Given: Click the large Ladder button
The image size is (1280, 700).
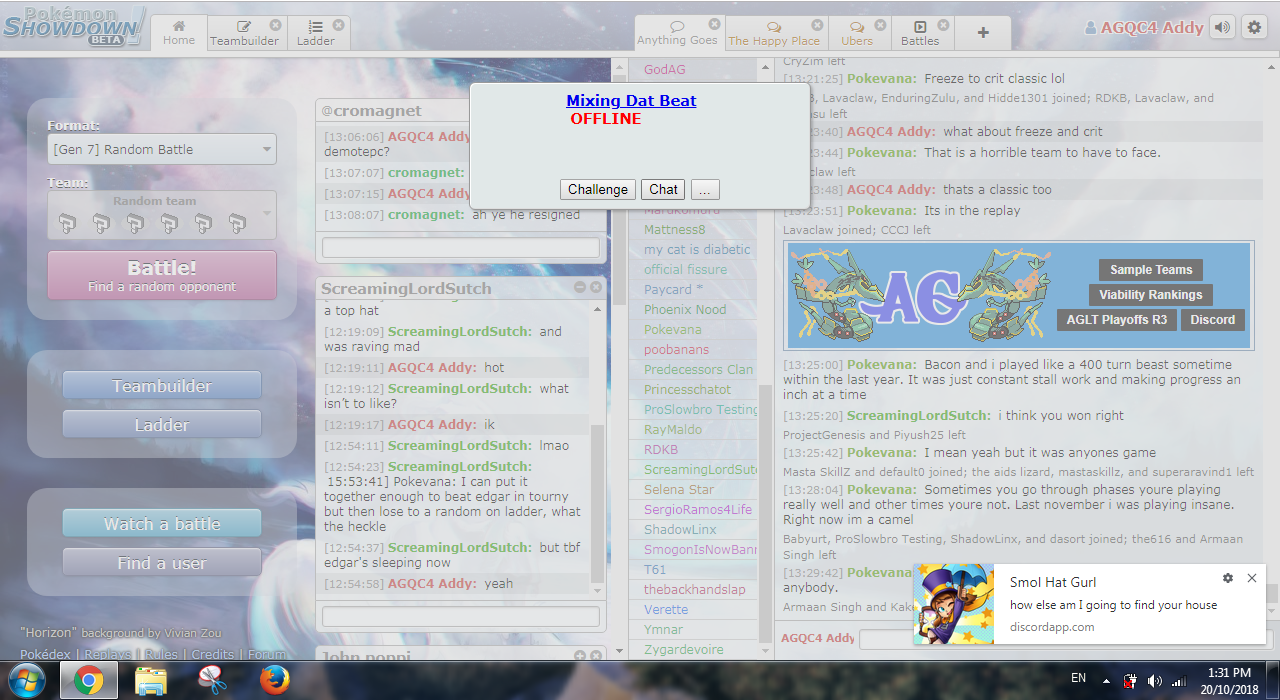Looking at the screenshot, I should point(162,425).
